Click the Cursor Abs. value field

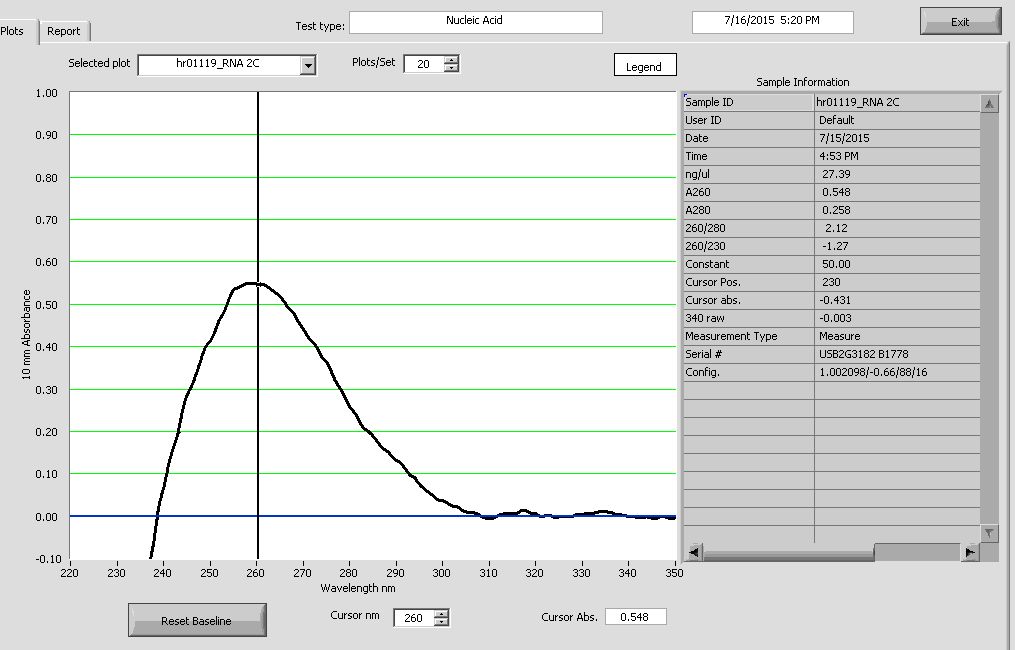point(635,617)
